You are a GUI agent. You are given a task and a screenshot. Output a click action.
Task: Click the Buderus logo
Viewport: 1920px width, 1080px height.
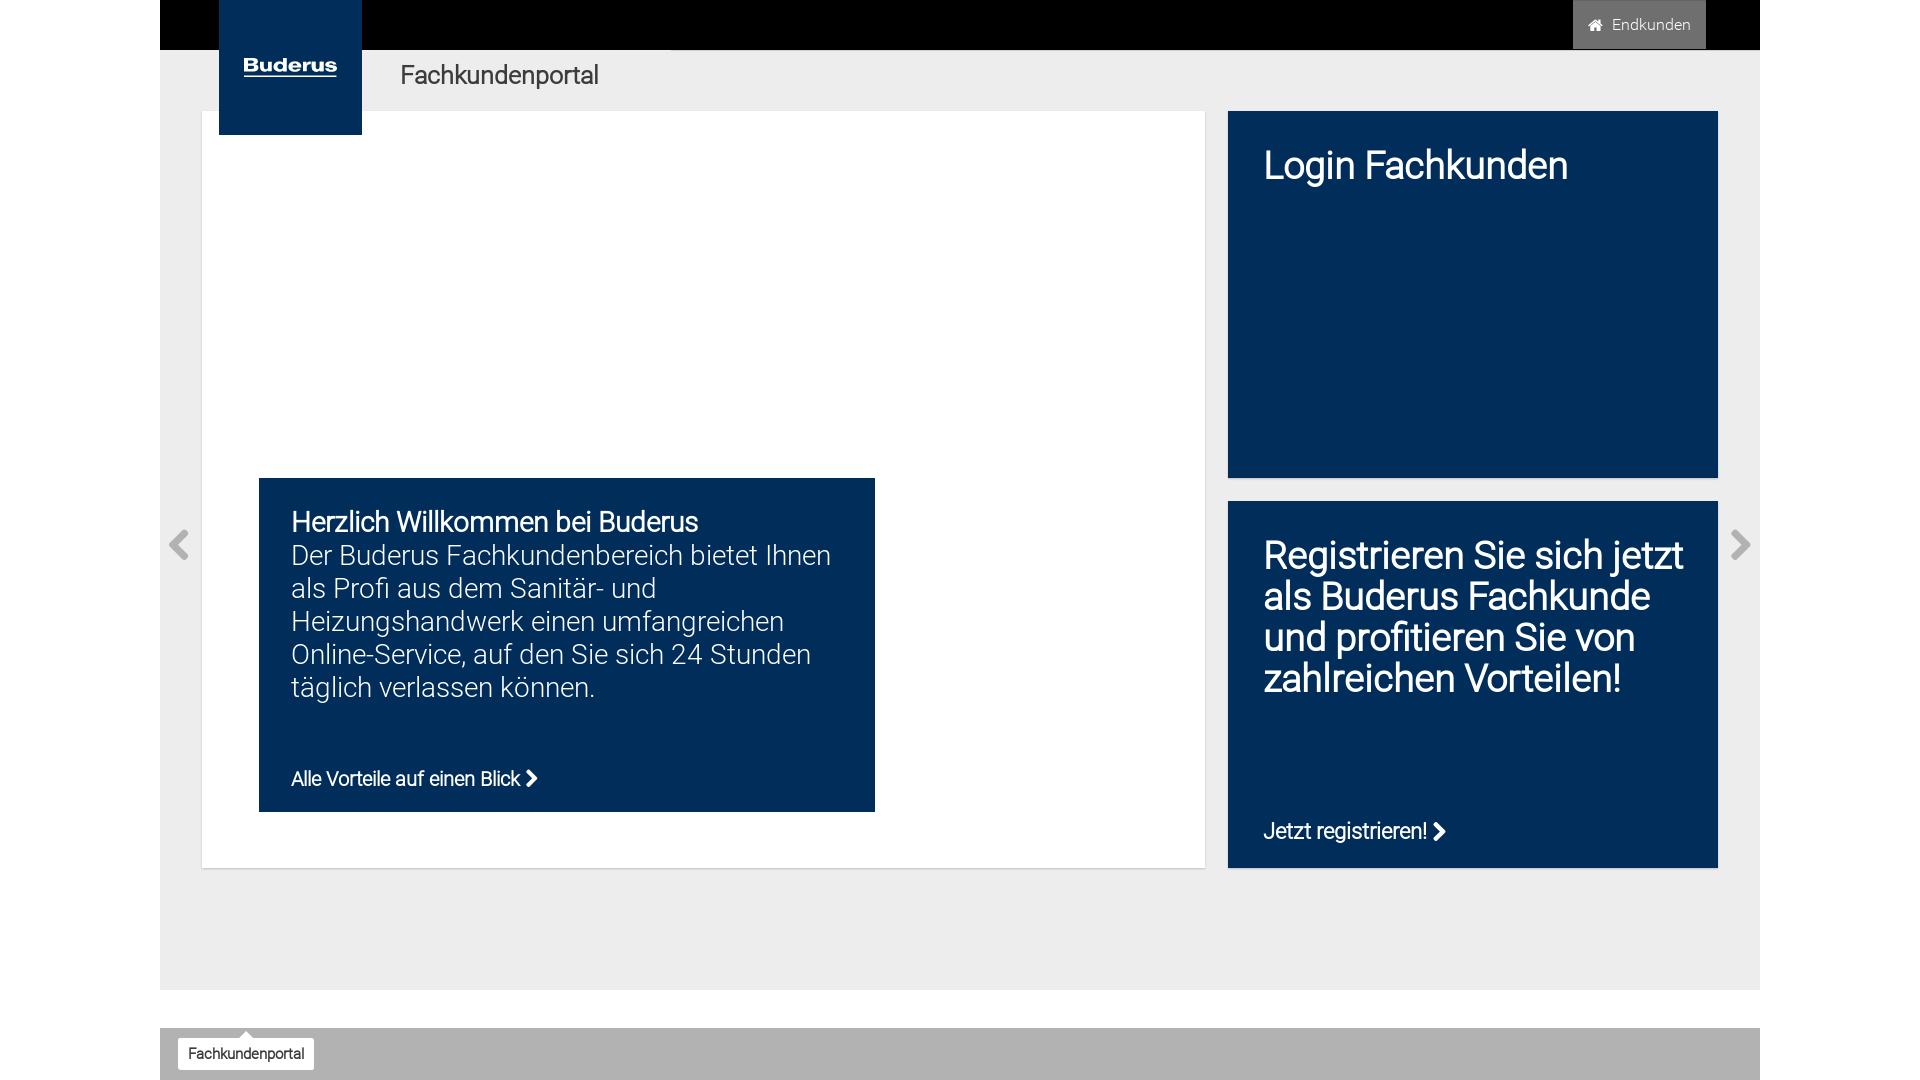[x=290, y=67]
